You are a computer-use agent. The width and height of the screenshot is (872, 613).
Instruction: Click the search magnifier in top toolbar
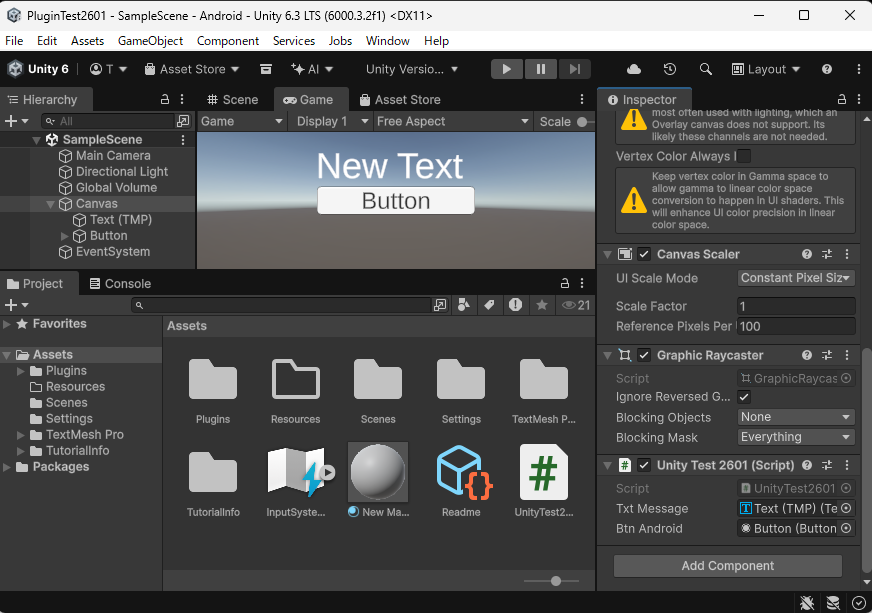tap(706, 69)
